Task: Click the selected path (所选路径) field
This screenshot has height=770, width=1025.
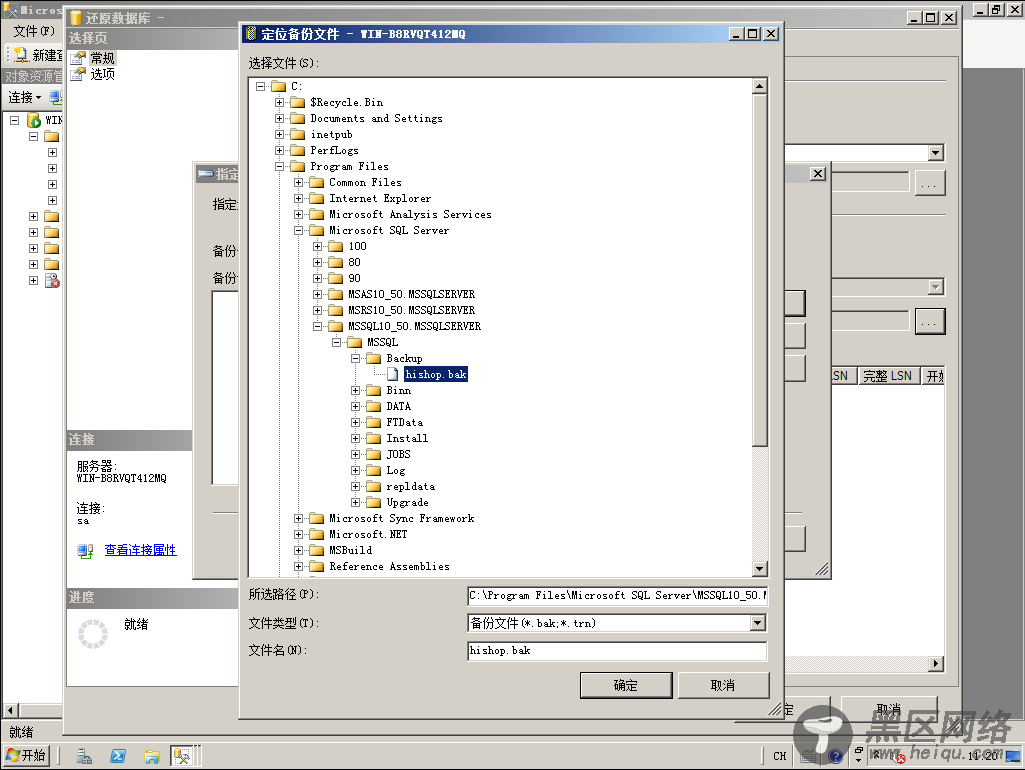Action: click(x=617, y=595)
